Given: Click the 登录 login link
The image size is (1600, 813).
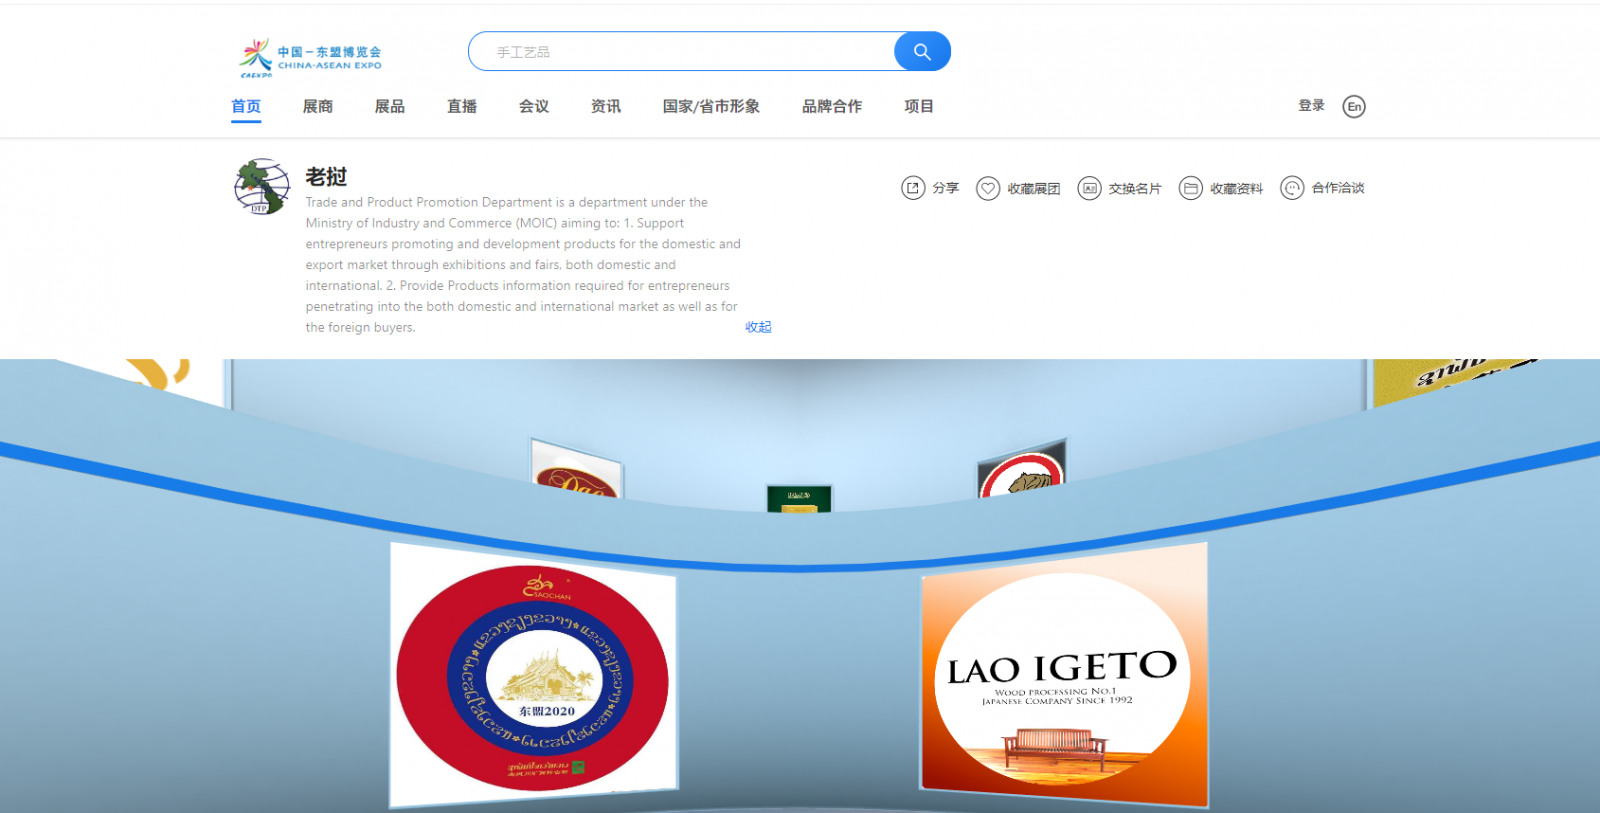Looking at the screenshot, I should pyautogui.click(x=1311, y=105).
